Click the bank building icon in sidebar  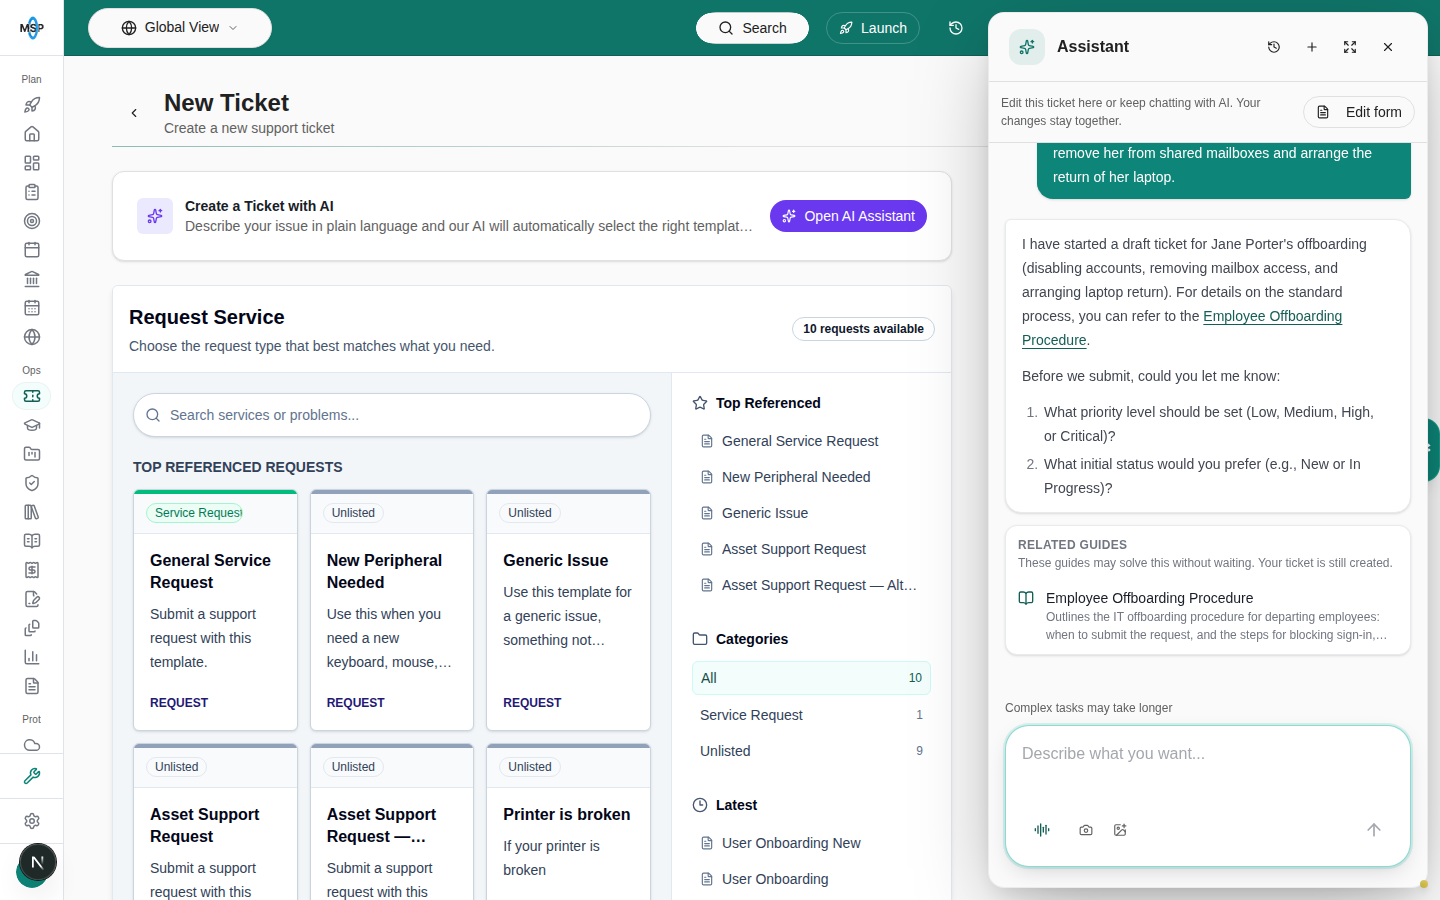pos(32,279)
